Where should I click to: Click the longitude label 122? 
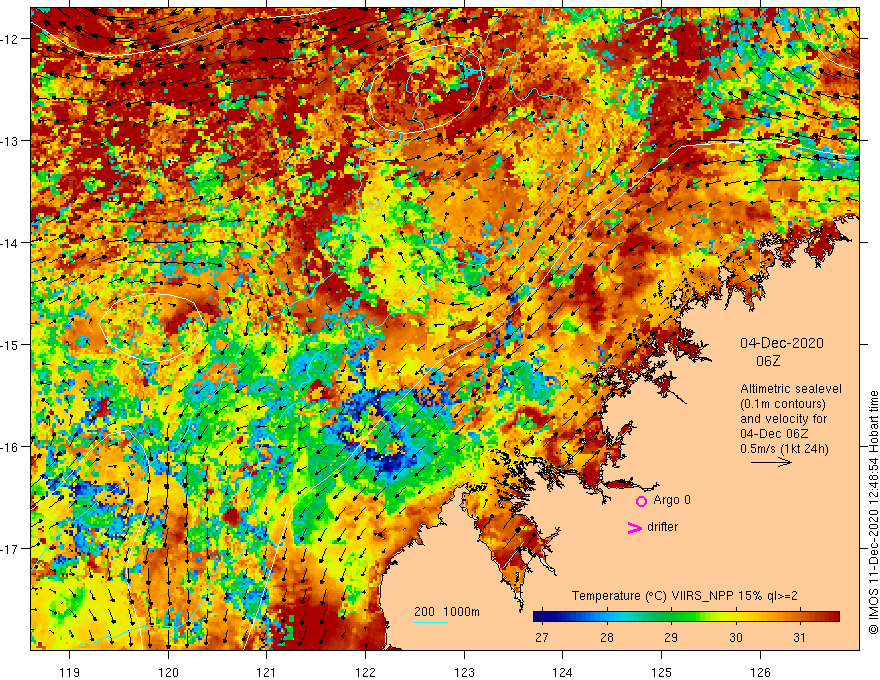pyautogui.click(x=365, y=672)
